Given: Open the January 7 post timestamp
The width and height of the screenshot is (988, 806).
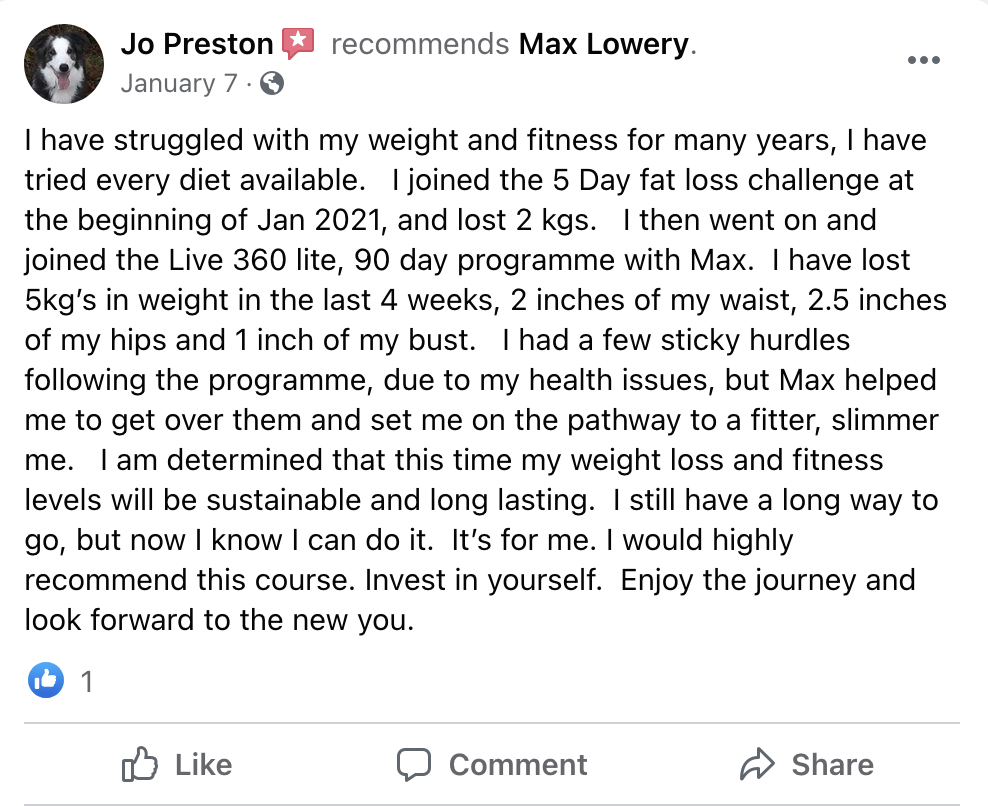Looking at the screenshot, I should [x=179, y=83].
